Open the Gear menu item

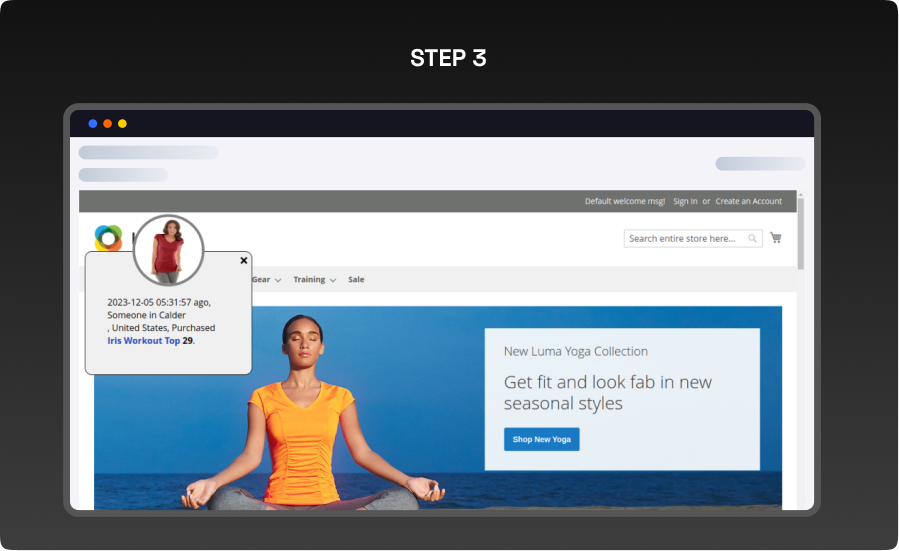pyautogui.click(x=261, y=280)
